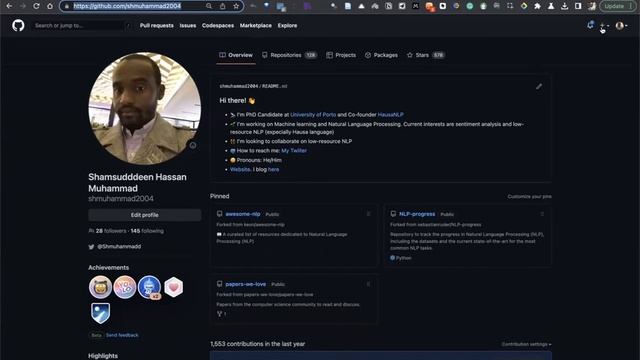Click Customize your pins
Image resolution: width=640 pixels, height=360 pixels.
pos(529,197)
